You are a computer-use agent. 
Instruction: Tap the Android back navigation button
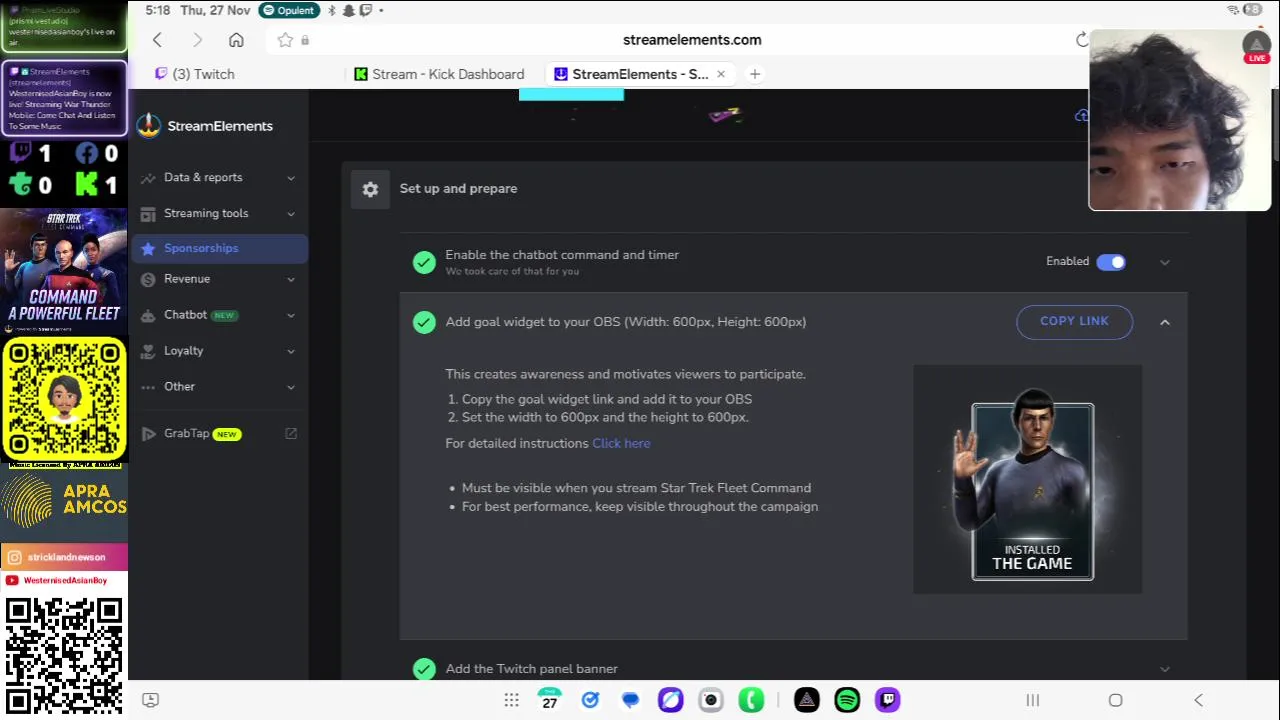coord(1198,700)
